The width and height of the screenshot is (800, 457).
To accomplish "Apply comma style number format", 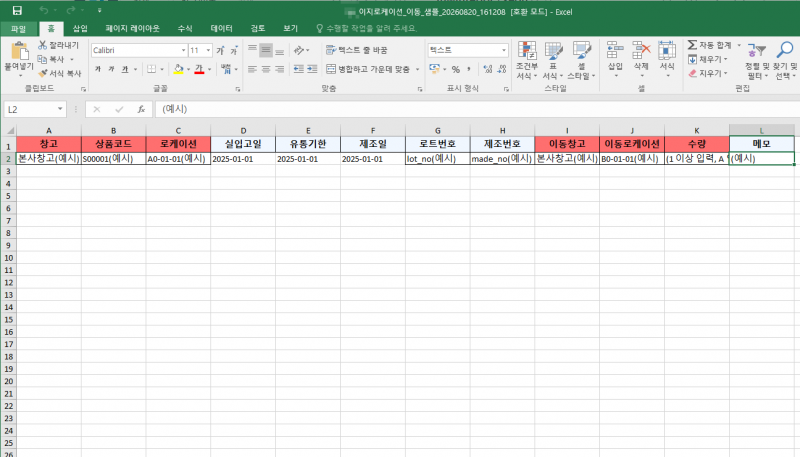I will point(469,69).
